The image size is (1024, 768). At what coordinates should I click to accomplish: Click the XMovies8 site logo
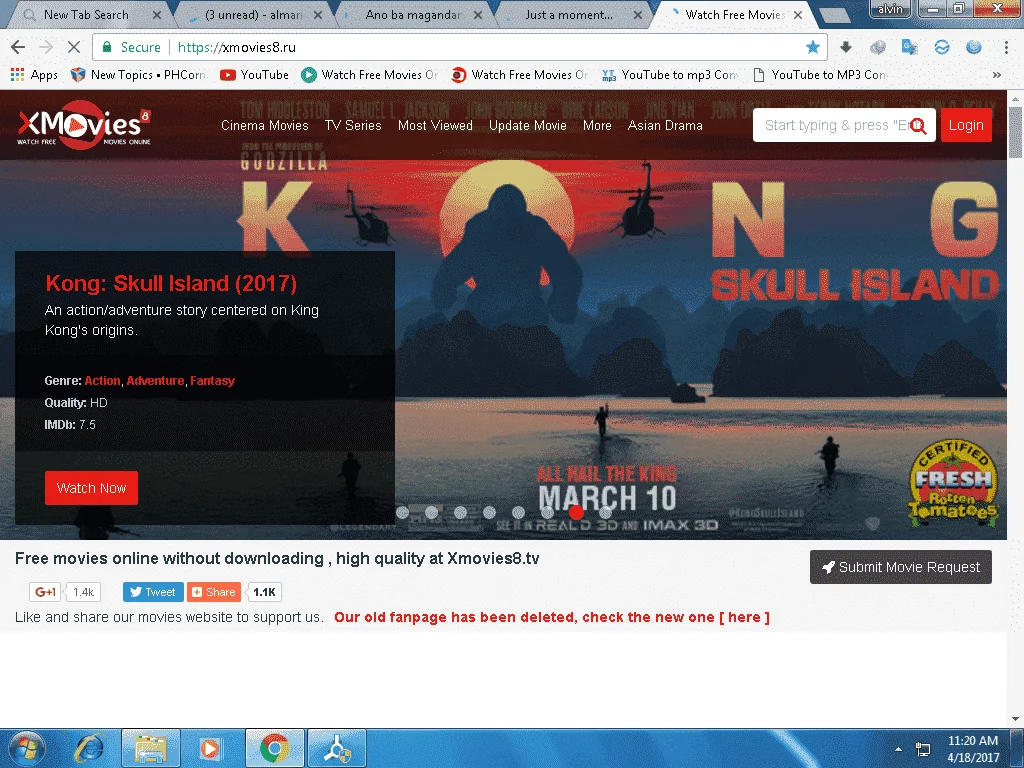click(84, 124)
